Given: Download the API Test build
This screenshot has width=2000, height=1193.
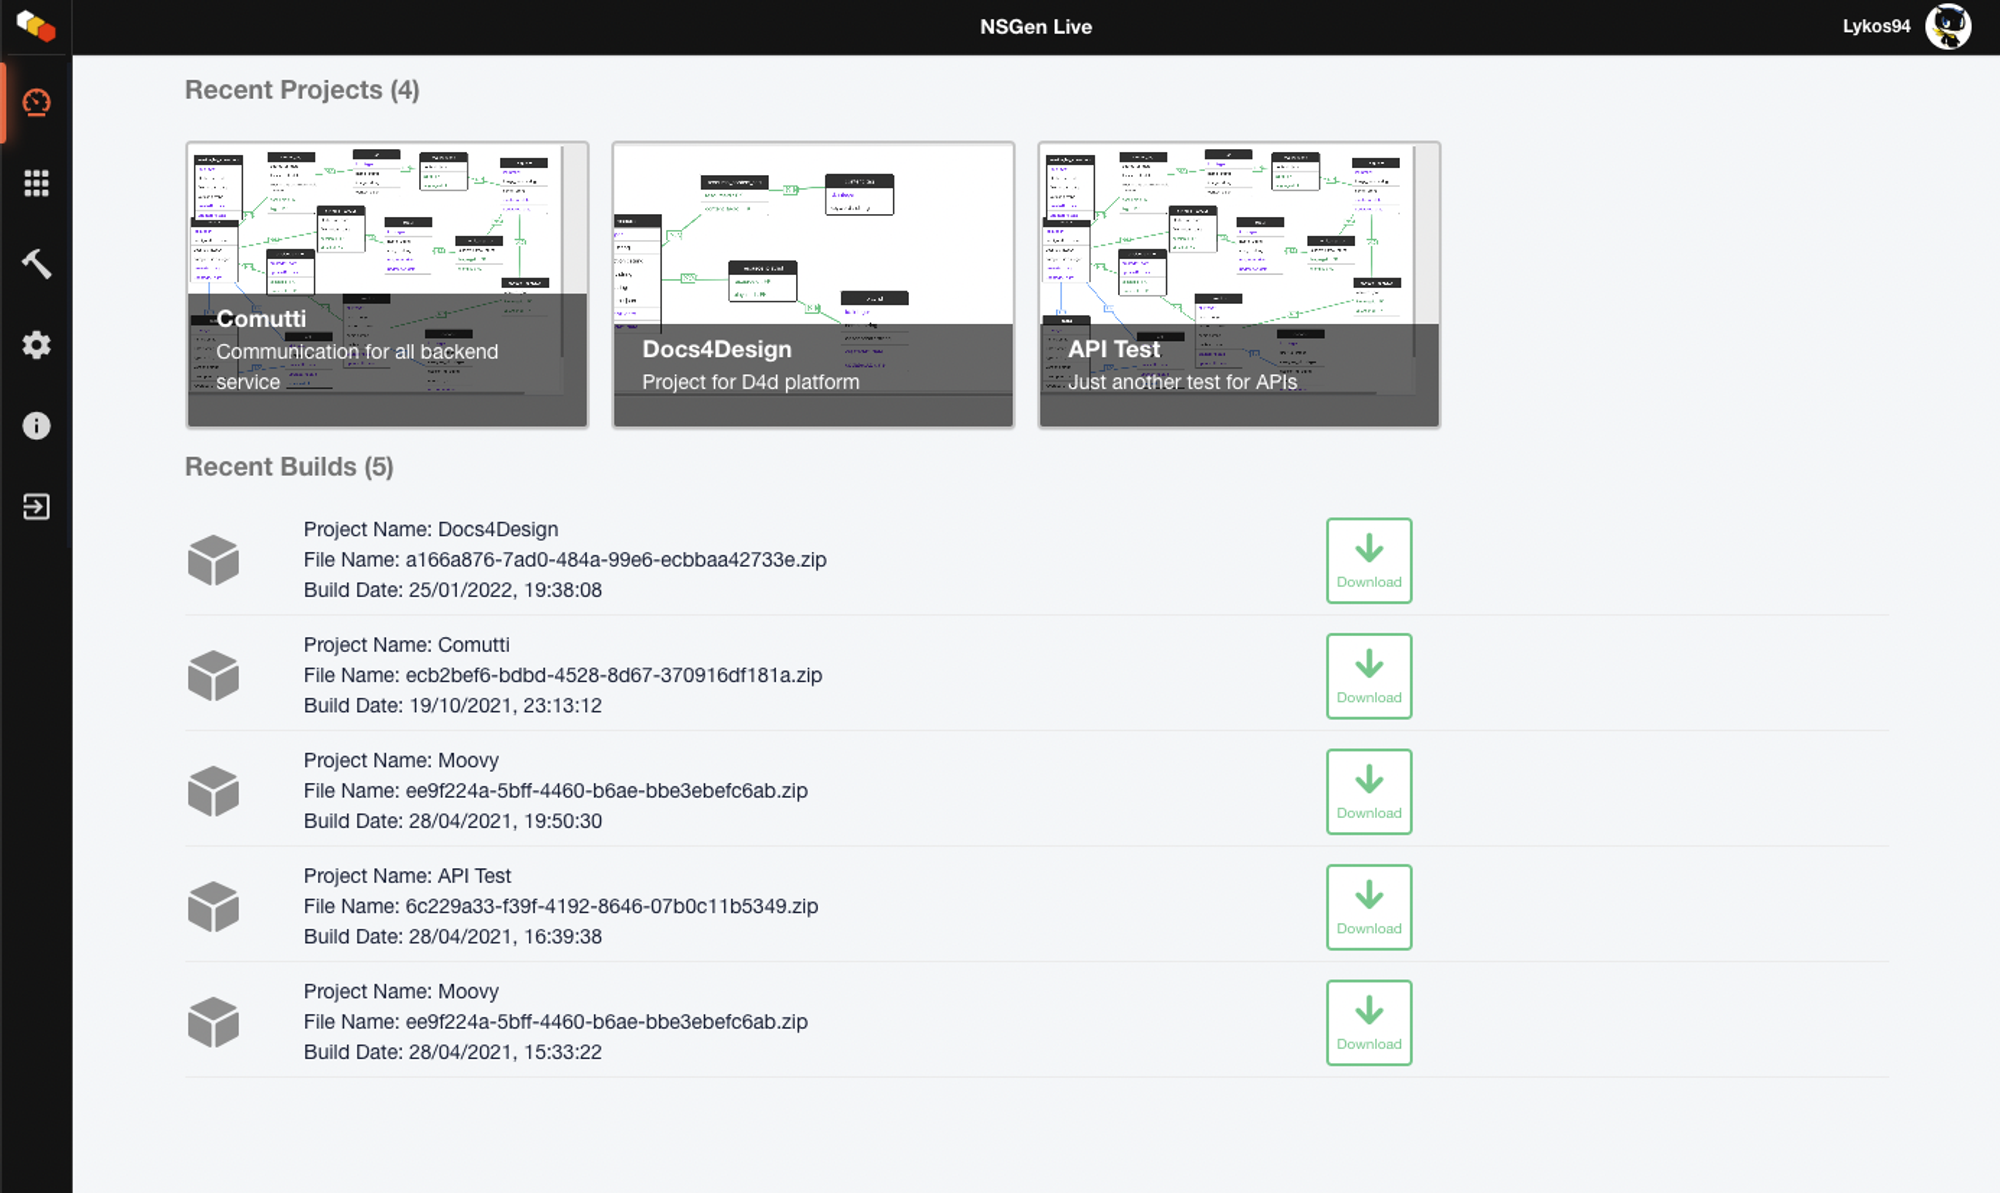Looking at the screenshot, I should pyautogui.click(x=1368, y=907).
